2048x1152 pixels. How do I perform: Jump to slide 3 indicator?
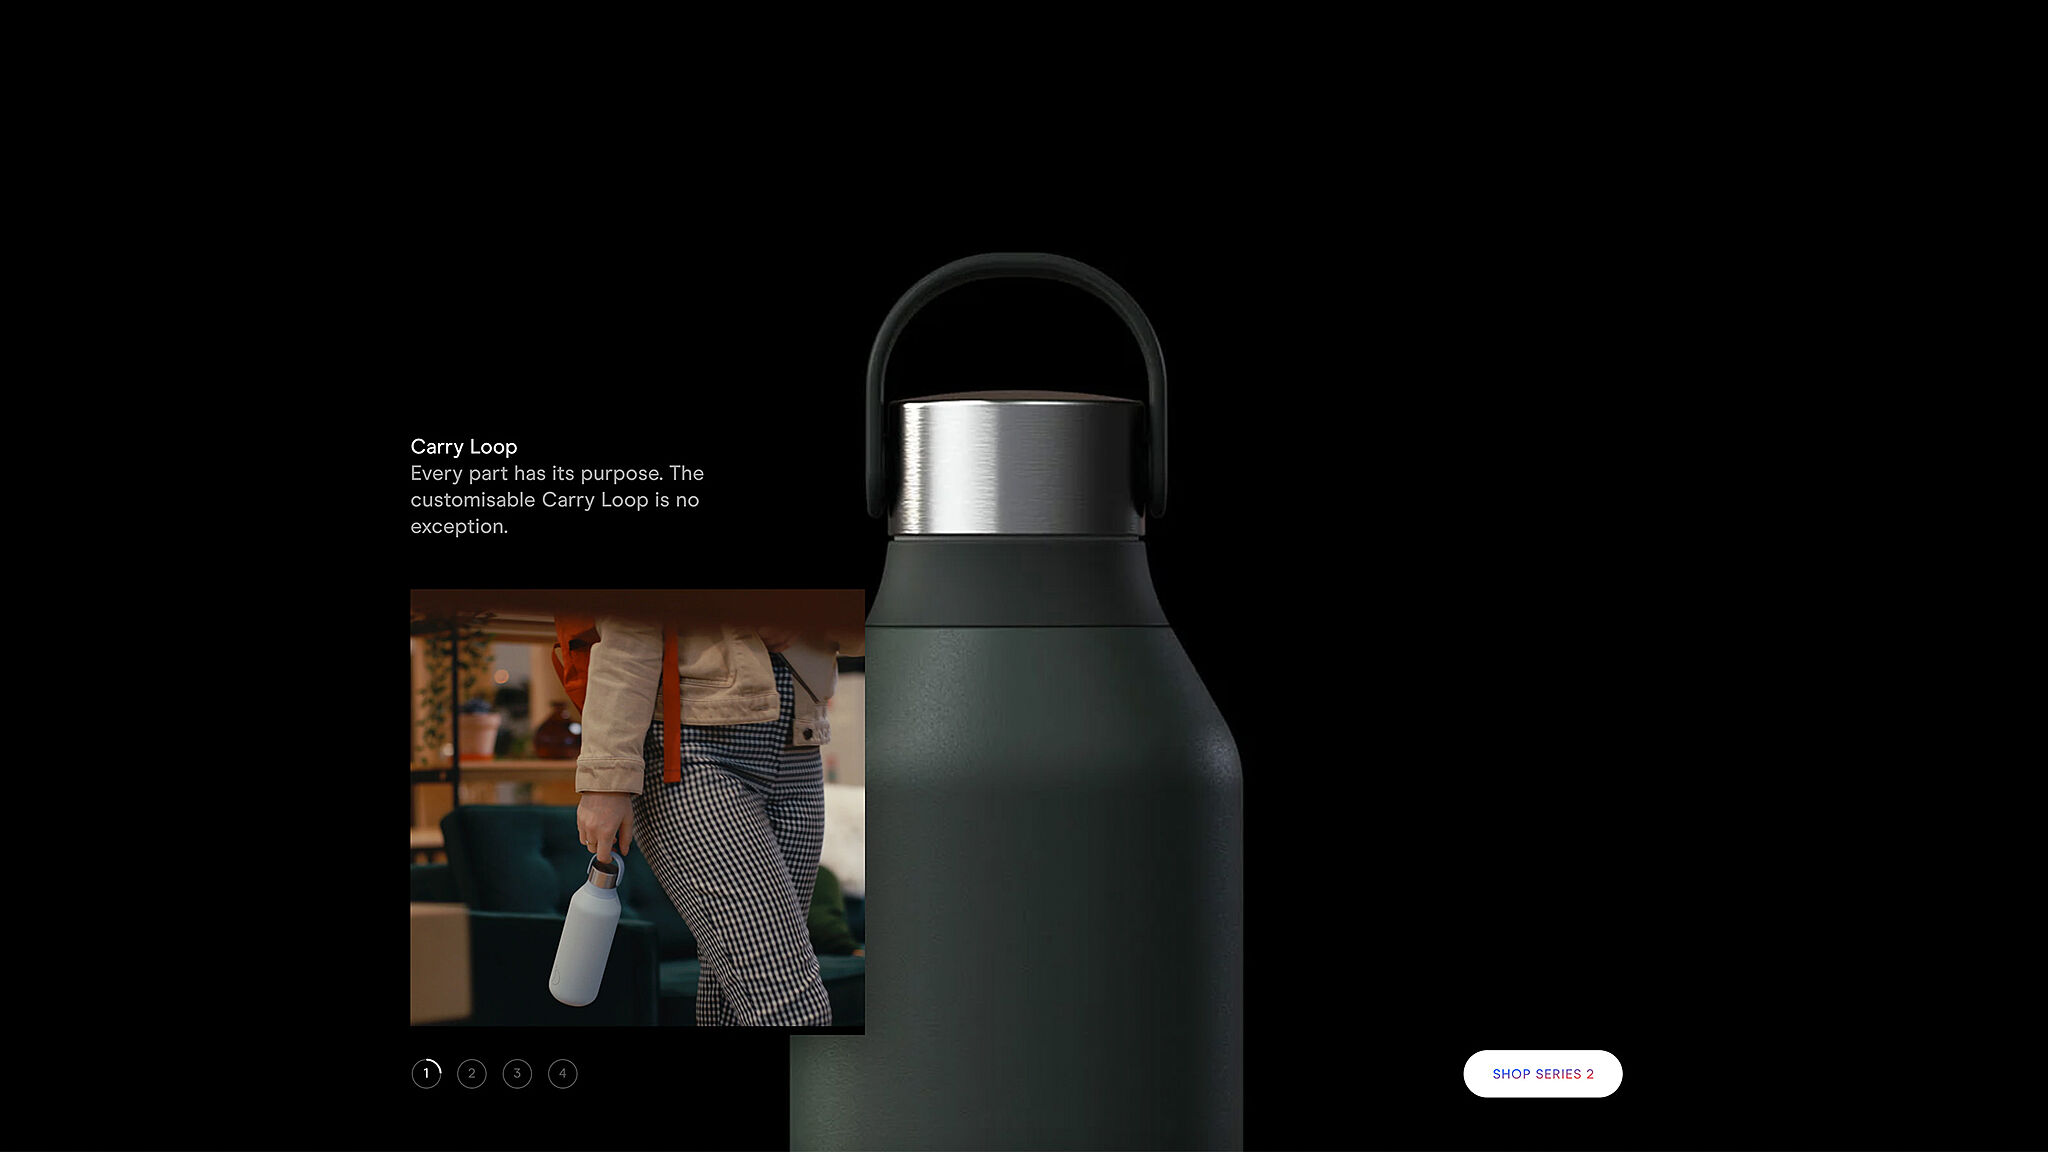tap(517, 1073)
